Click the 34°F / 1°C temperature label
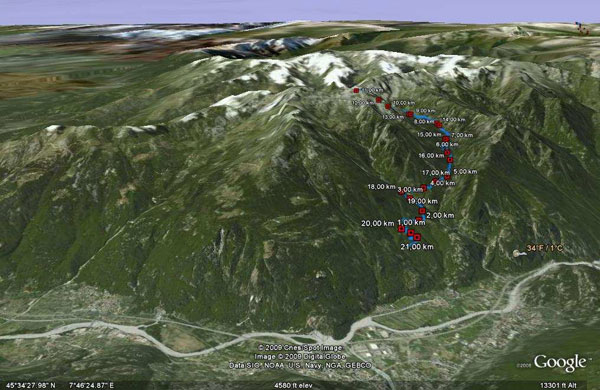Screen dimensions: 600x390 point(545,248)
